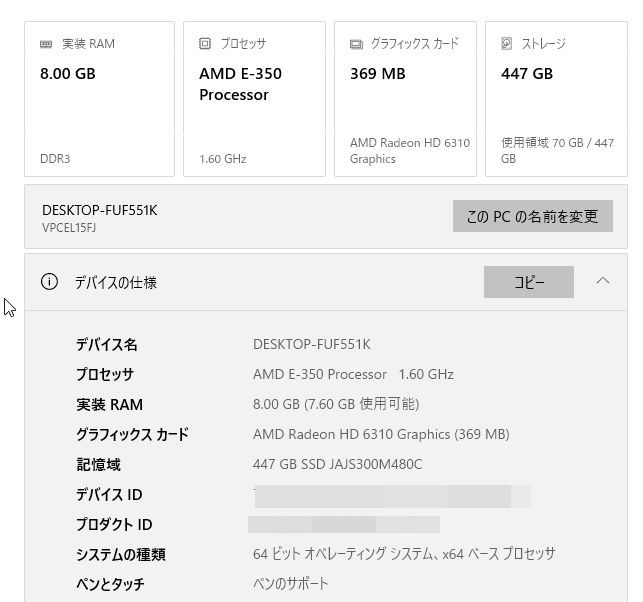Open the 369 MB graphics card tile
Image resolution: width=643 pixels, height=602 pixels.
405,99
